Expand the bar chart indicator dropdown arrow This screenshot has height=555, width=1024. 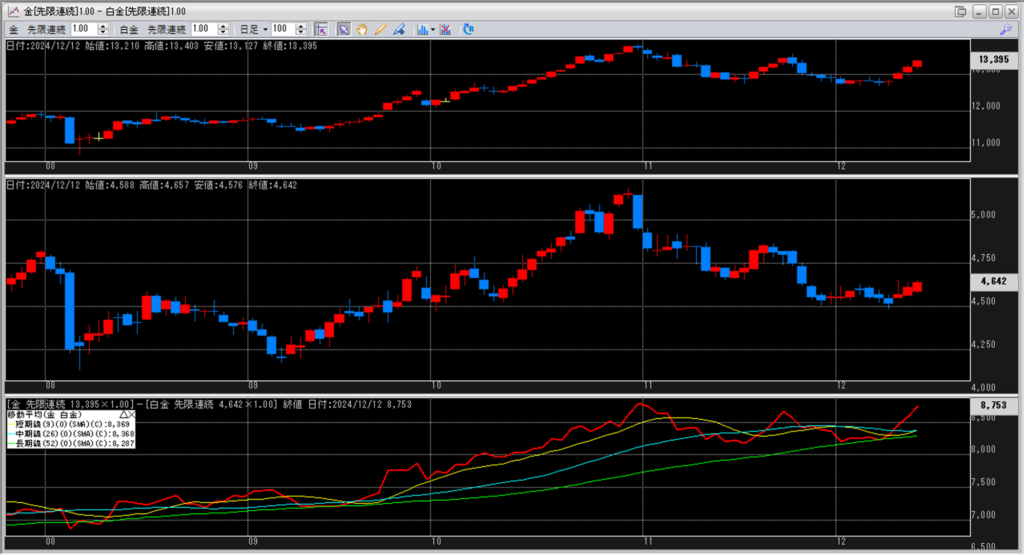click(434, 29)
